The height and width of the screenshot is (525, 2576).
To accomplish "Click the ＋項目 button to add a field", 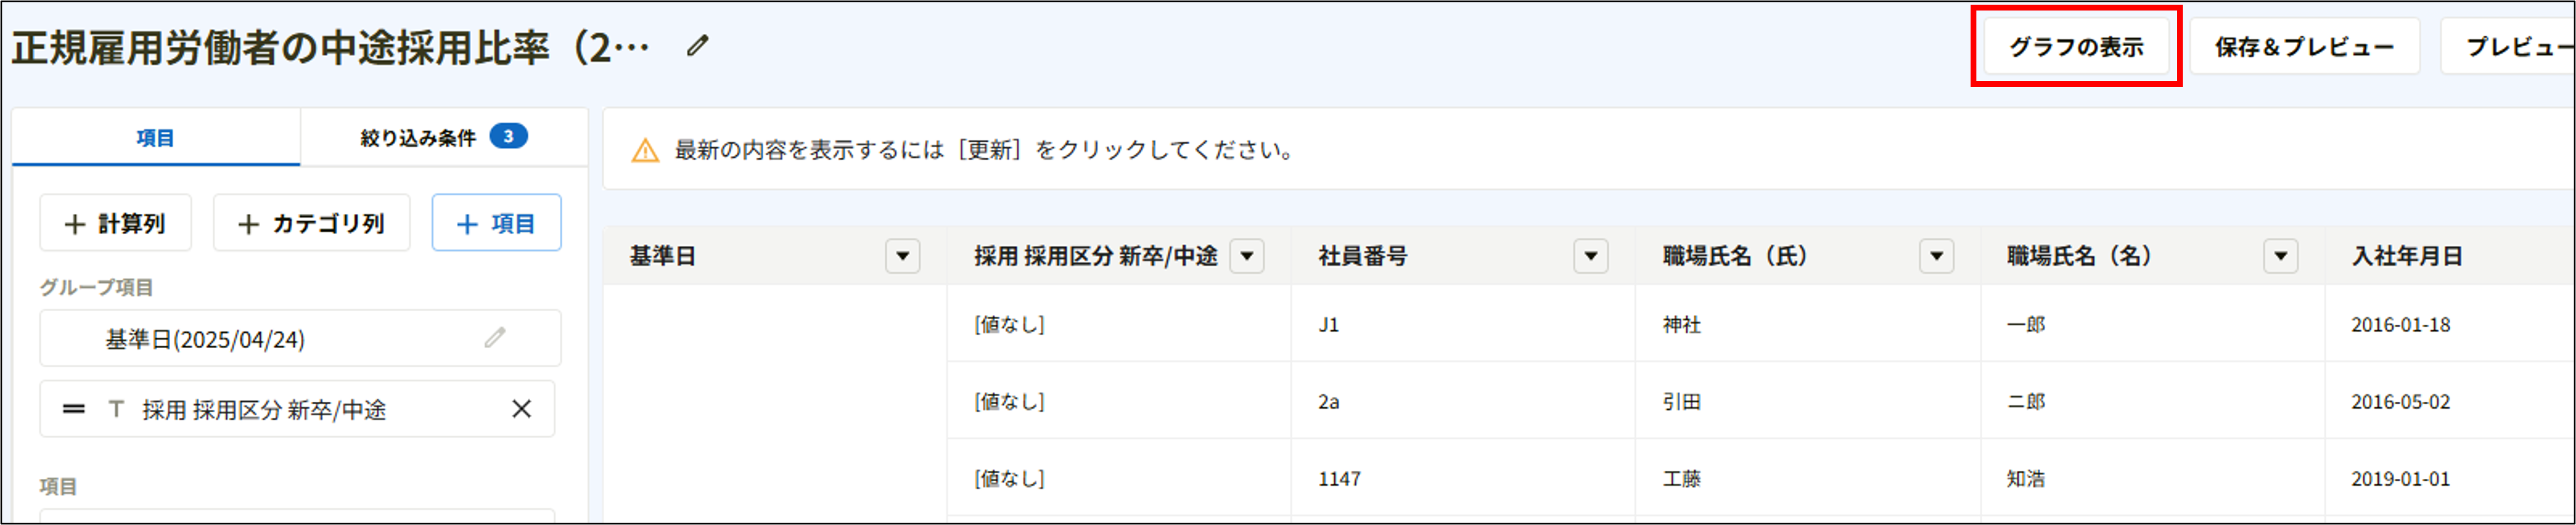I will click(x=496, y=222).
